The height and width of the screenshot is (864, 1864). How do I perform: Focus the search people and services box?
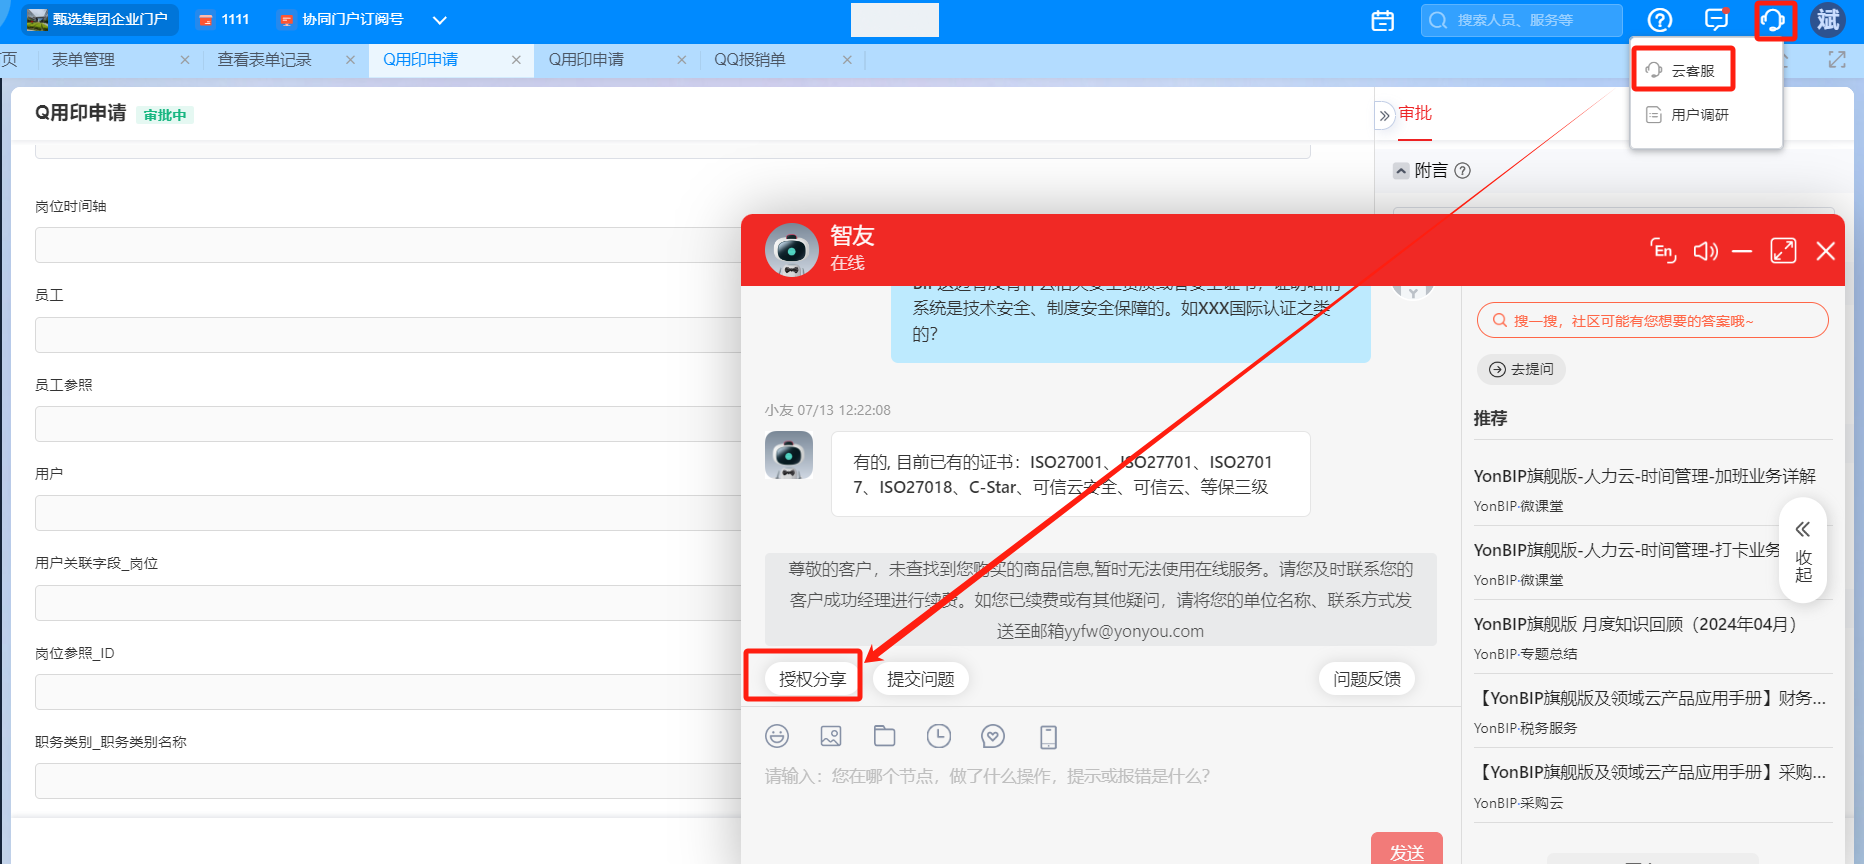(1522, 20)
